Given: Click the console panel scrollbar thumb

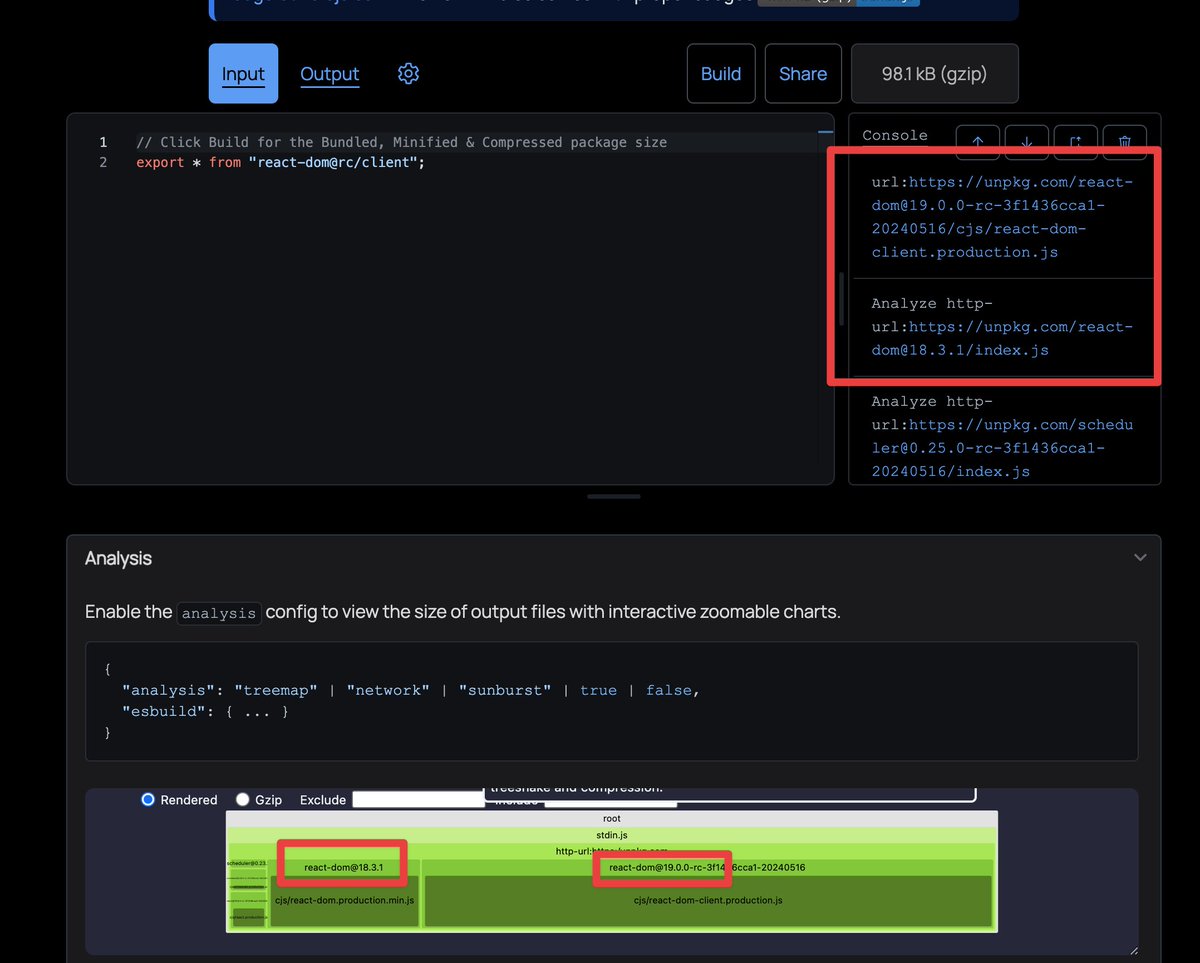Looking at the screenshot, I should coord(842,298).
